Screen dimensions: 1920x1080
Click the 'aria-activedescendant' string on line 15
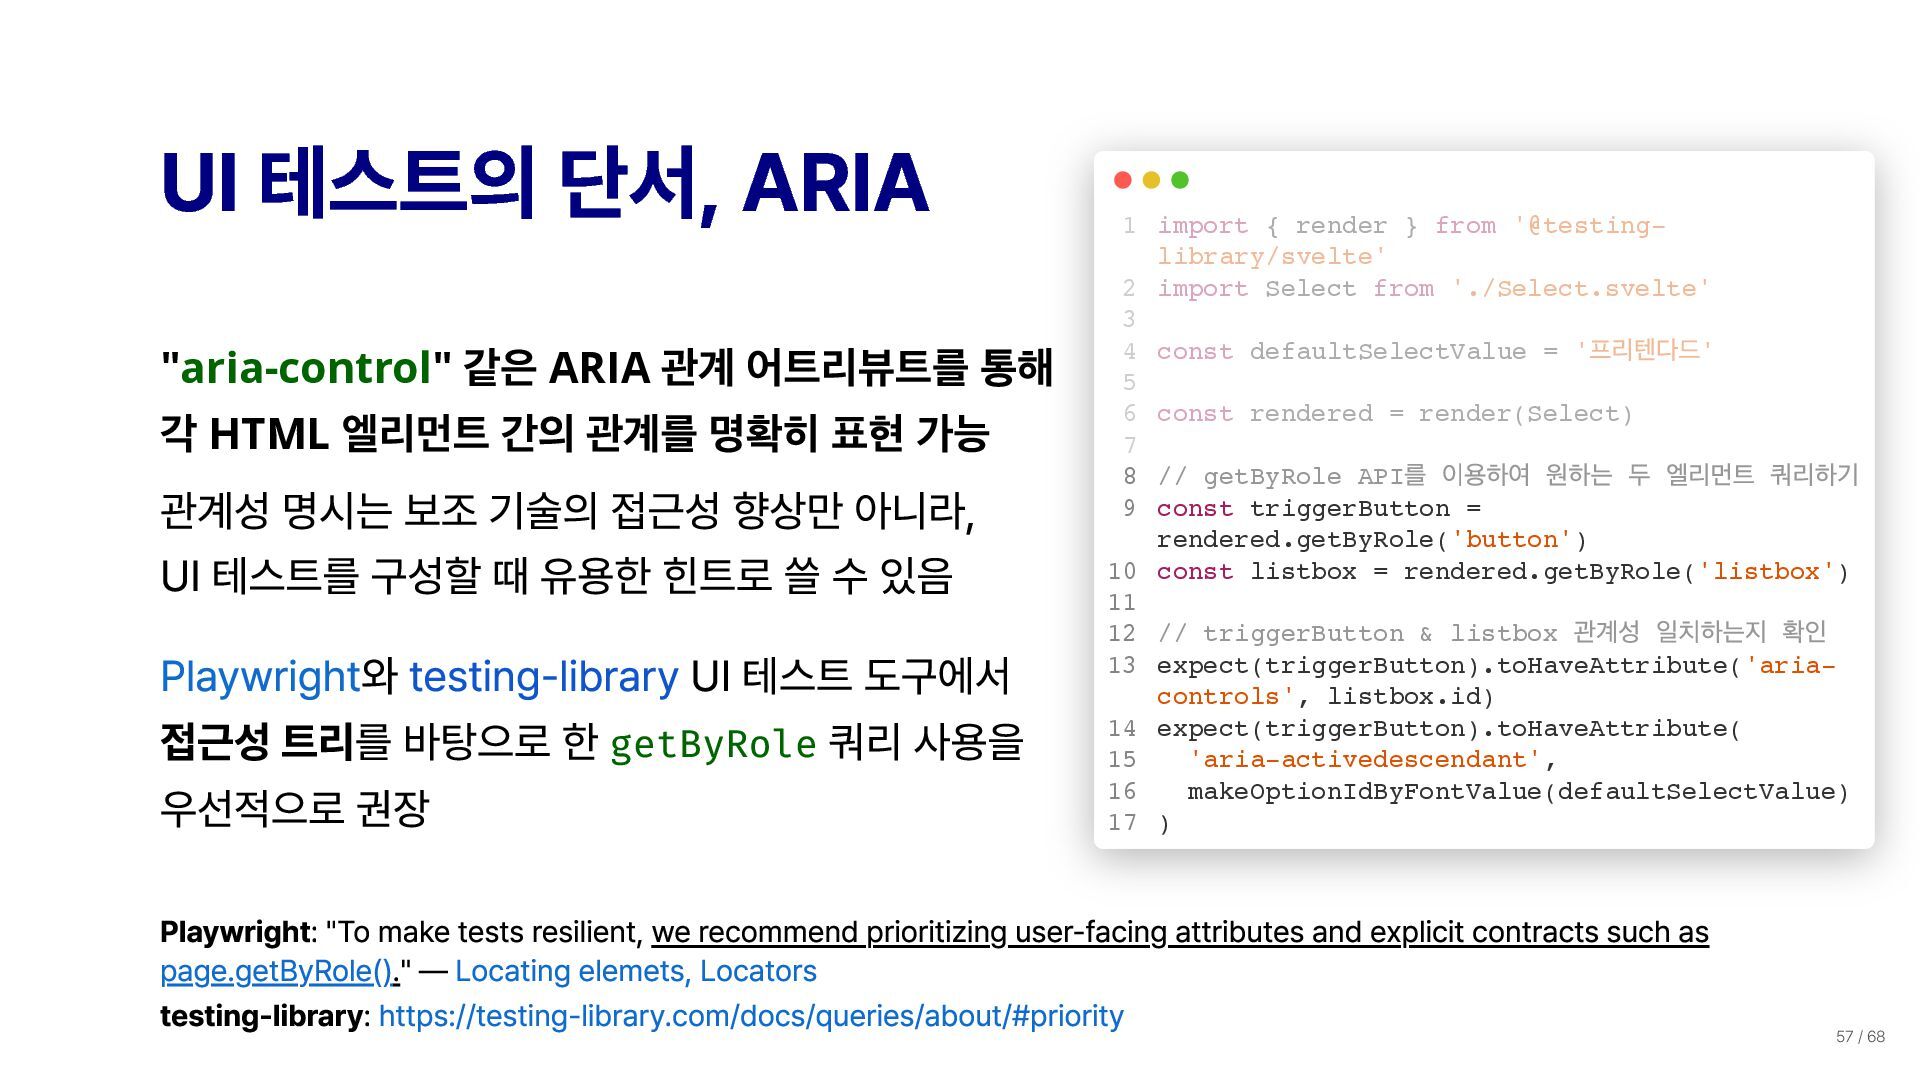(x=1365, y=760)
